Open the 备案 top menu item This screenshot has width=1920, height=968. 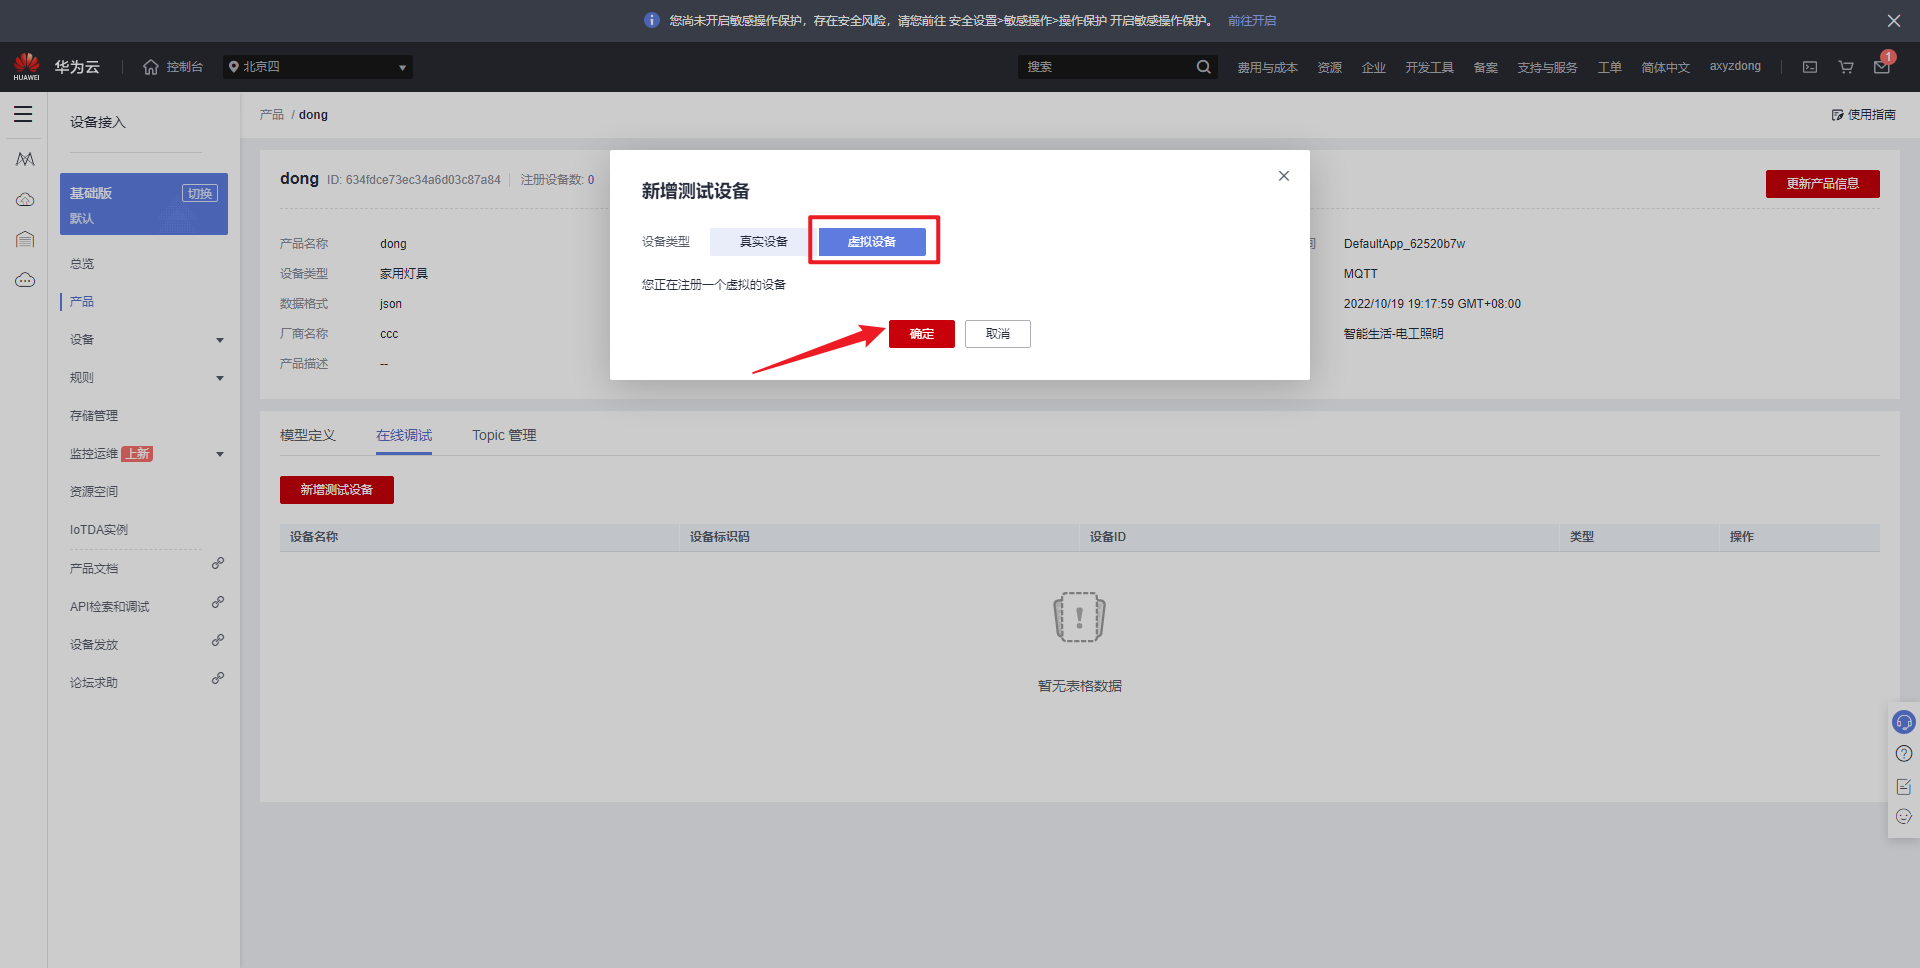pos(1486,68)
